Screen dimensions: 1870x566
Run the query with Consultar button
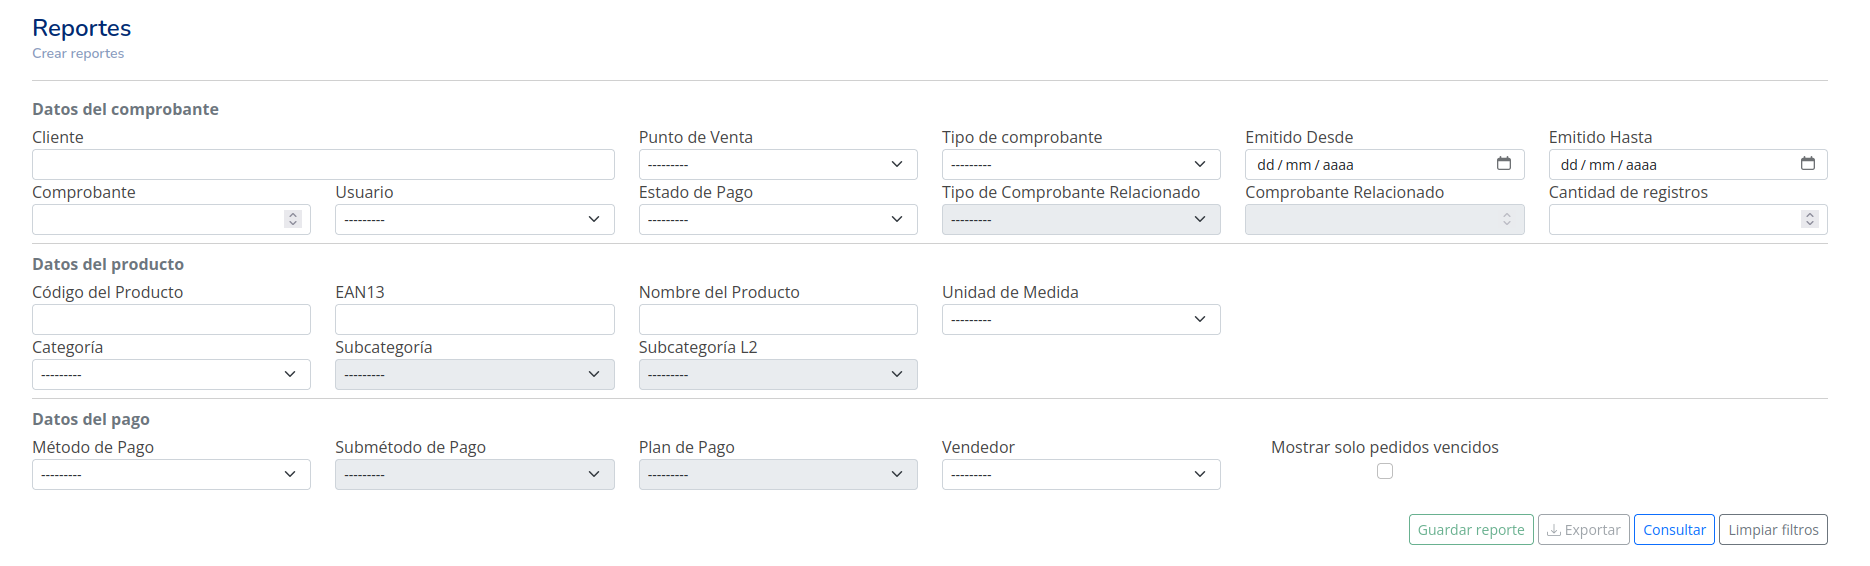click(x=1674, y=530)
